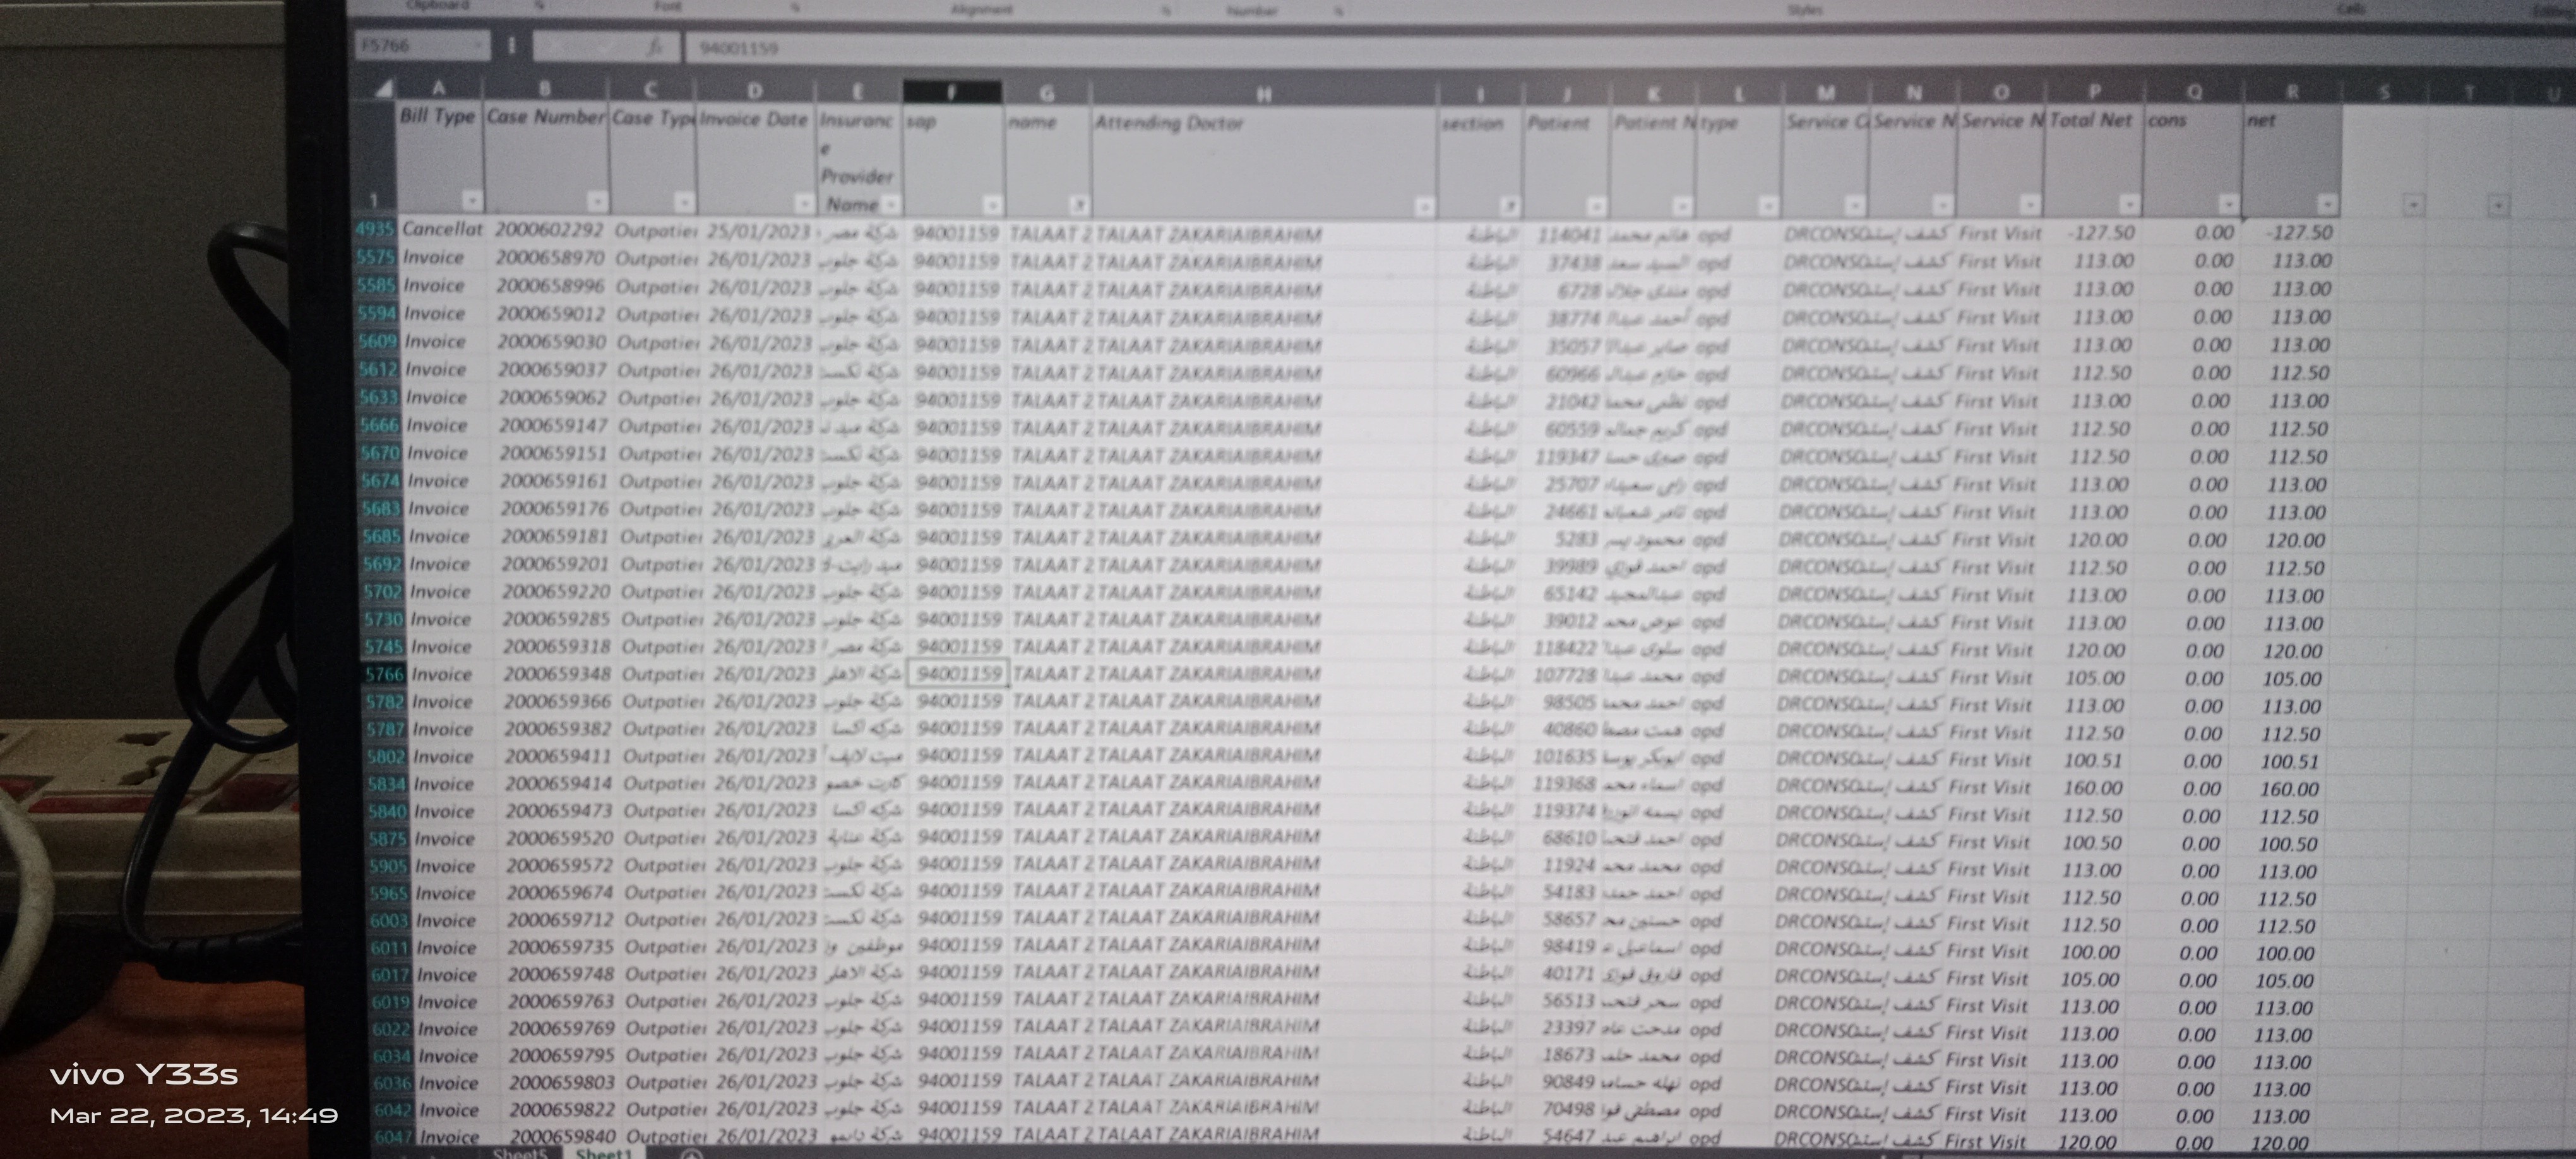2576x1159 pixels.
Task: Open the Case Type filter dropdown
Action: [684, 202]
